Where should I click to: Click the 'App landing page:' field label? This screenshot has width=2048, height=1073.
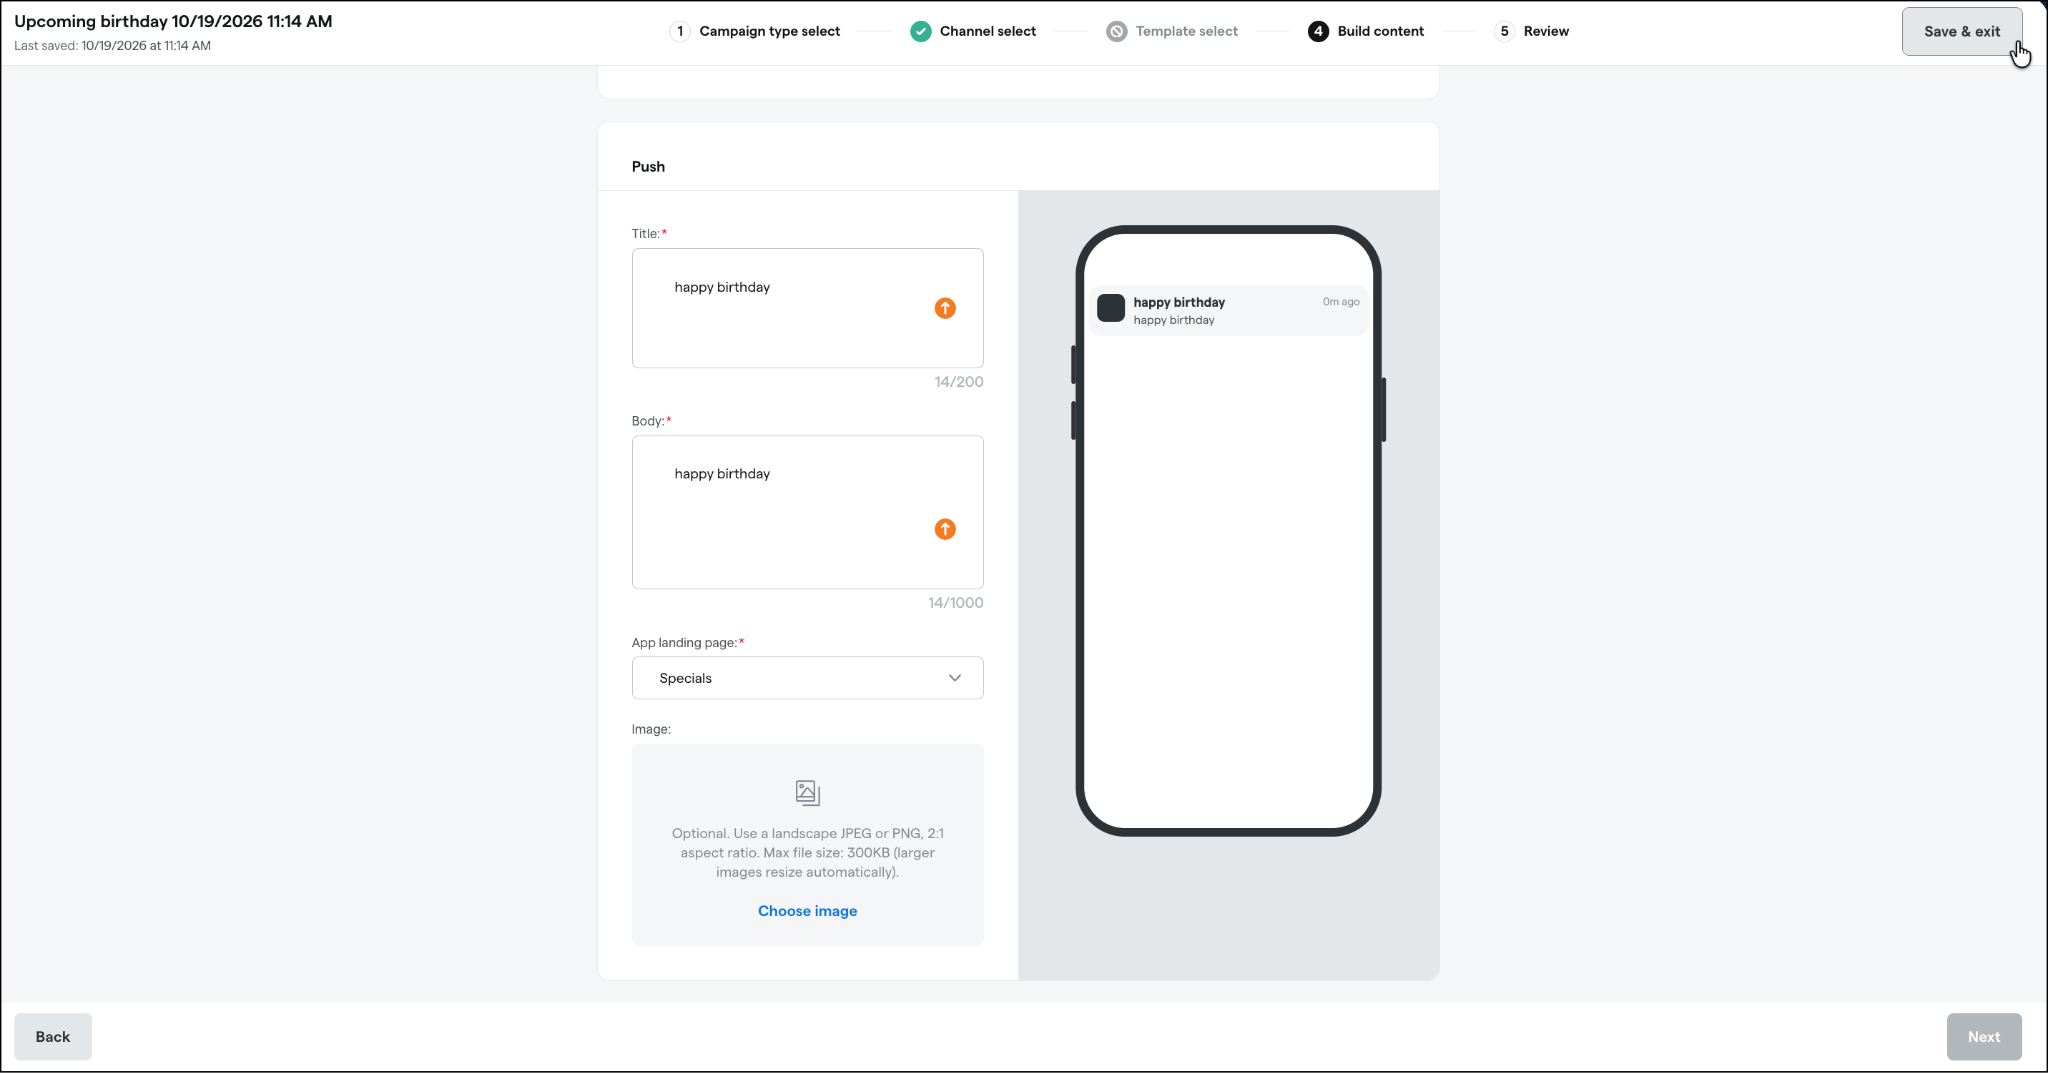click(688, 643)
